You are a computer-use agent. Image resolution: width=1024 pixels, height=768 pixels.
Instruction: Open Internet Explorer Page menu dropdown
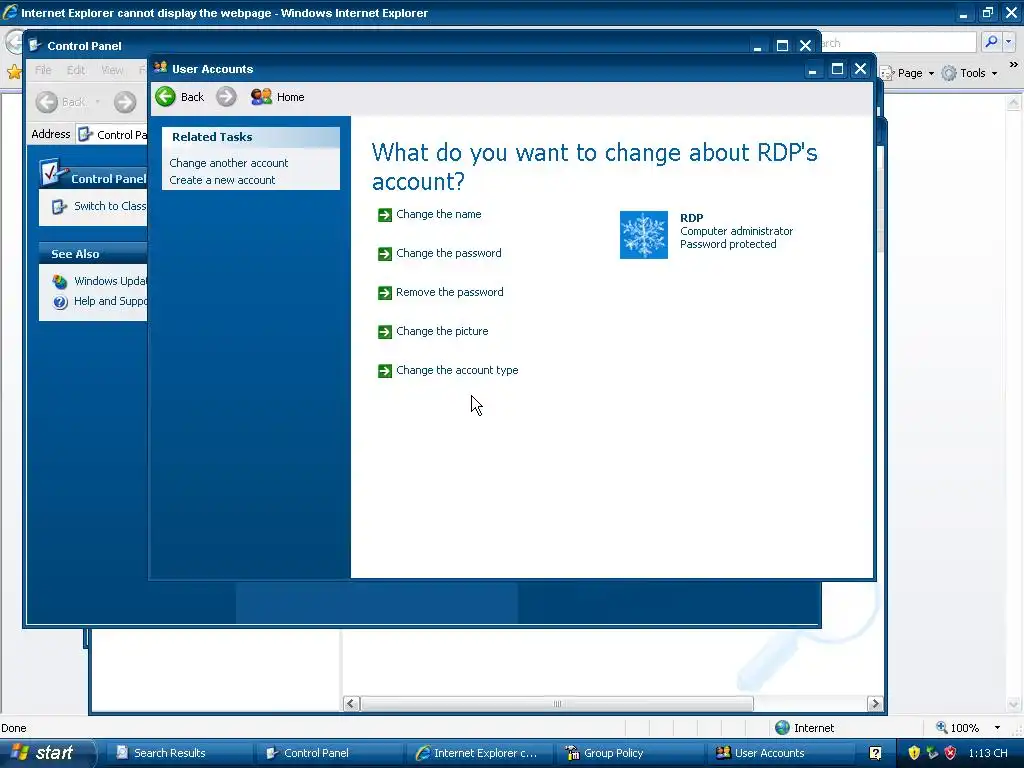[908, 73]
